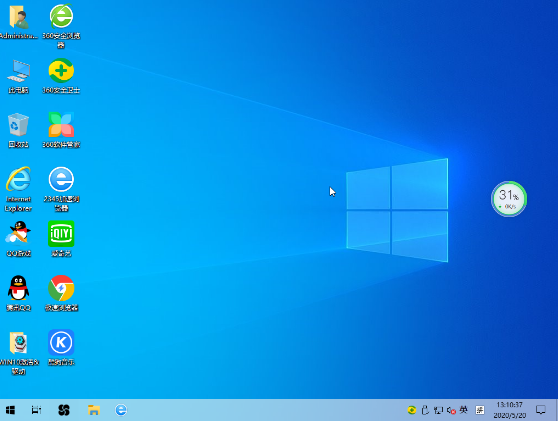The image size is (558, 421).
Task: Select the 2345 accelerated browser icon
Action: (61, 179)
